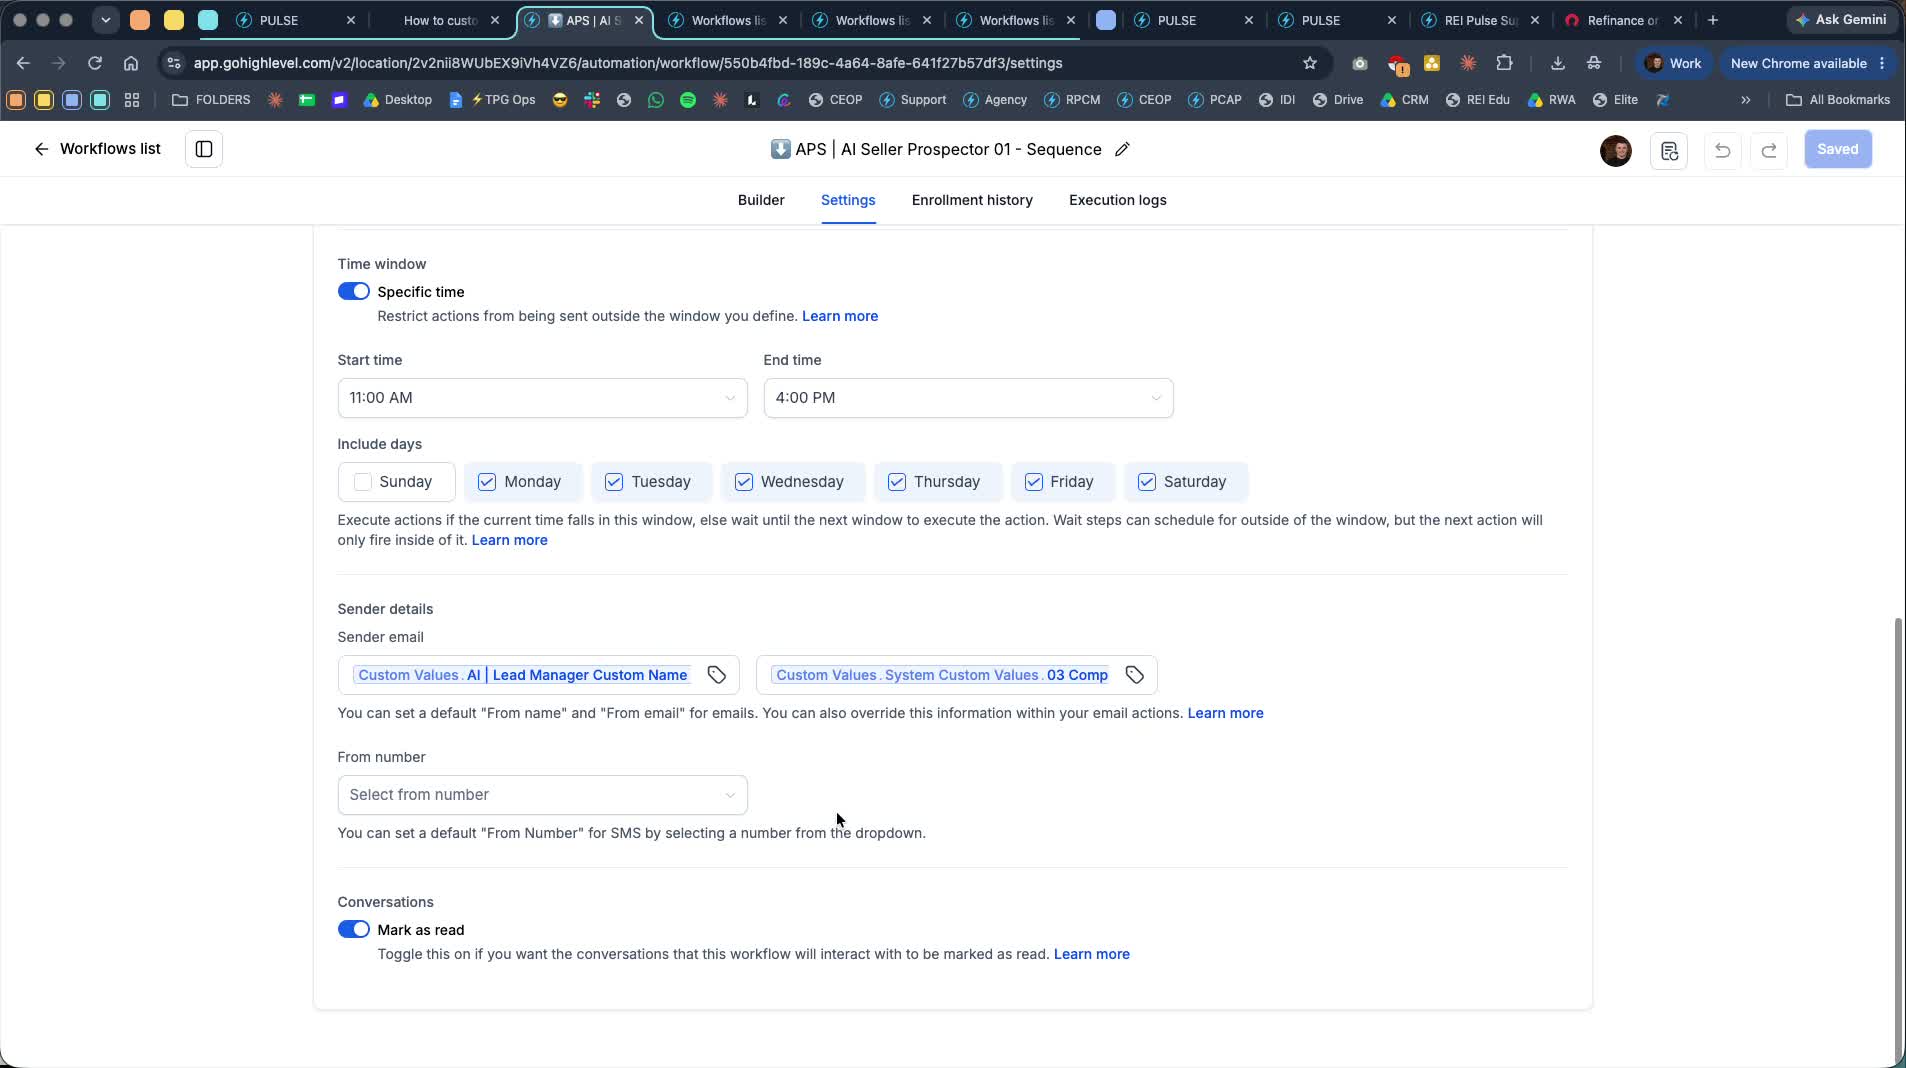This screenshot has width=1906, height=1068.
Task: Disable the Specific time toggle
Action: pyautogui.click(x=354, y=292)
